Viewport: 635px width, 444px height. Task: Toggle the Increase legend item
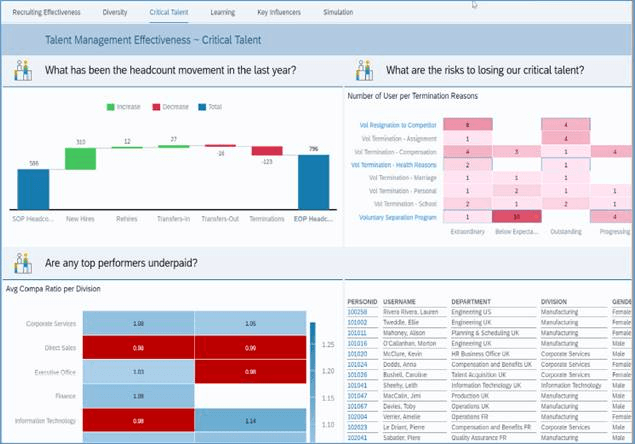(x=124, y=105)
